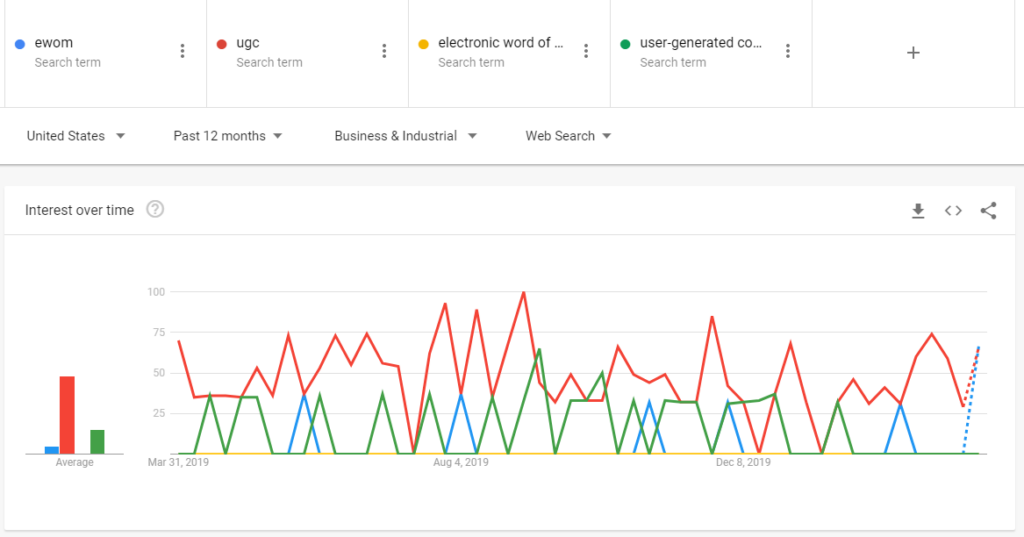Open options for electronic word of mouth term
The width and height of the screenshot is (1024, 537).
586,51
